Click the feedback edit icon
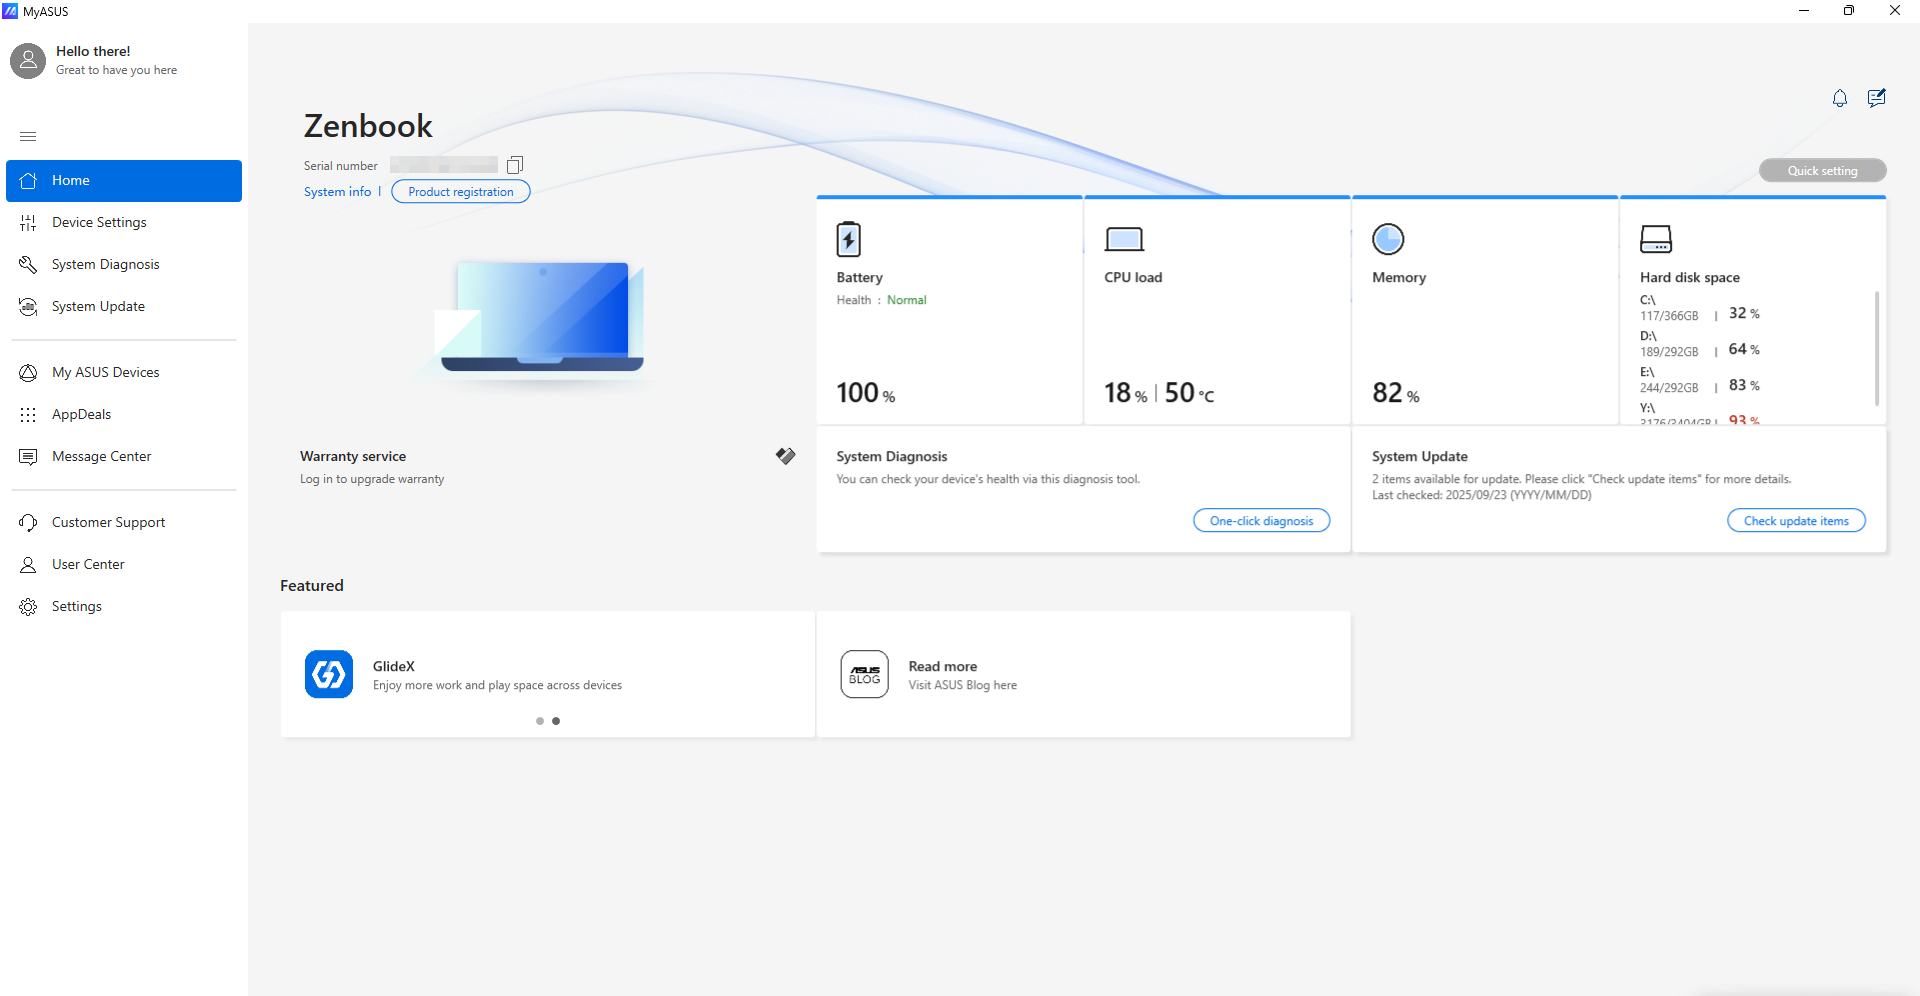The height and width of the screenshot is (996, 1920). pos(1877,98)
